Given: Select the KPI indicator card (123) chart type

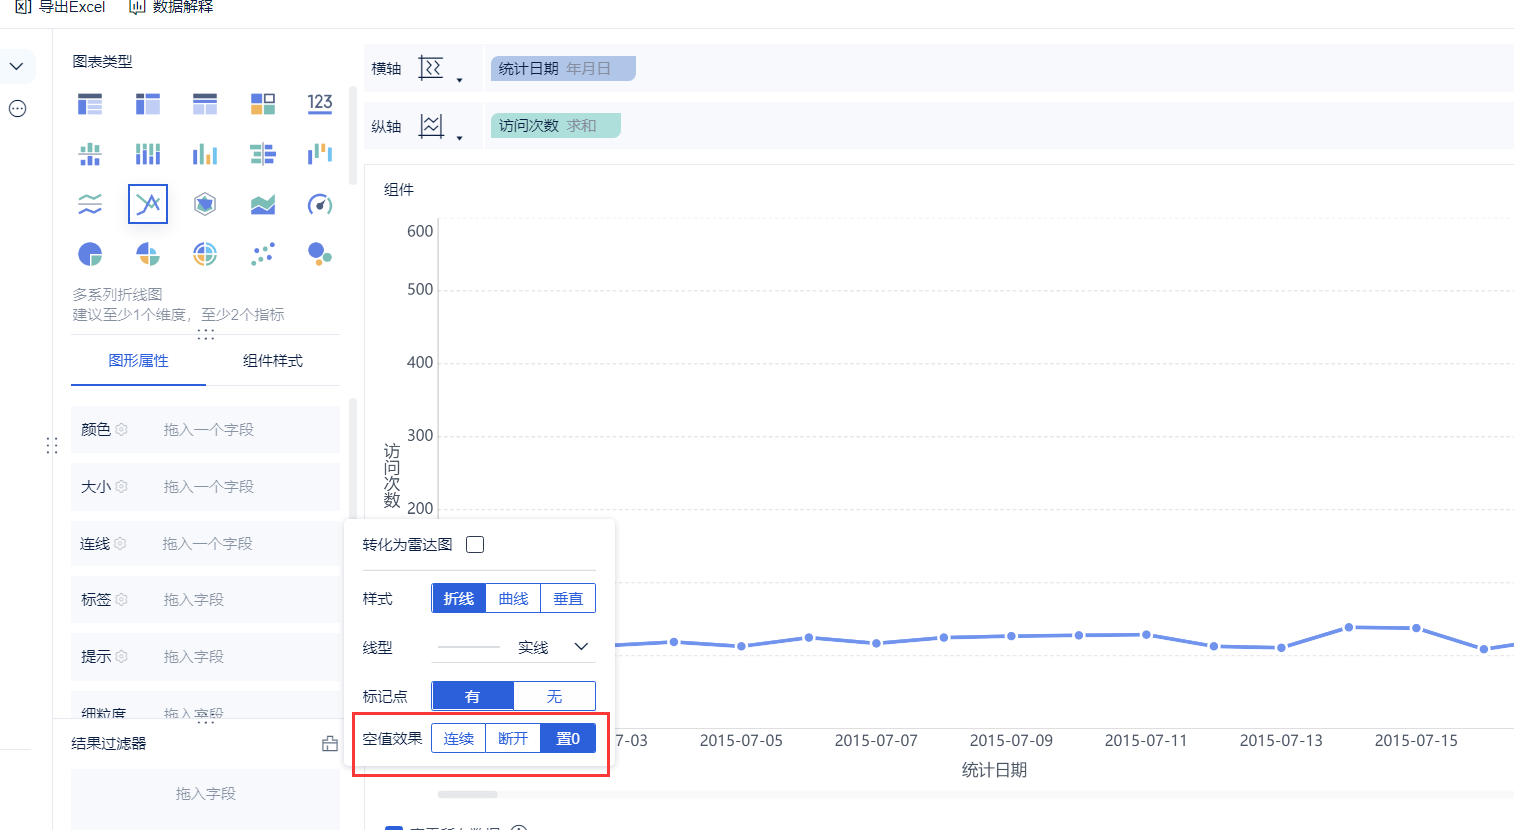Looking at the screenshot, I should (x=320, y=103).
